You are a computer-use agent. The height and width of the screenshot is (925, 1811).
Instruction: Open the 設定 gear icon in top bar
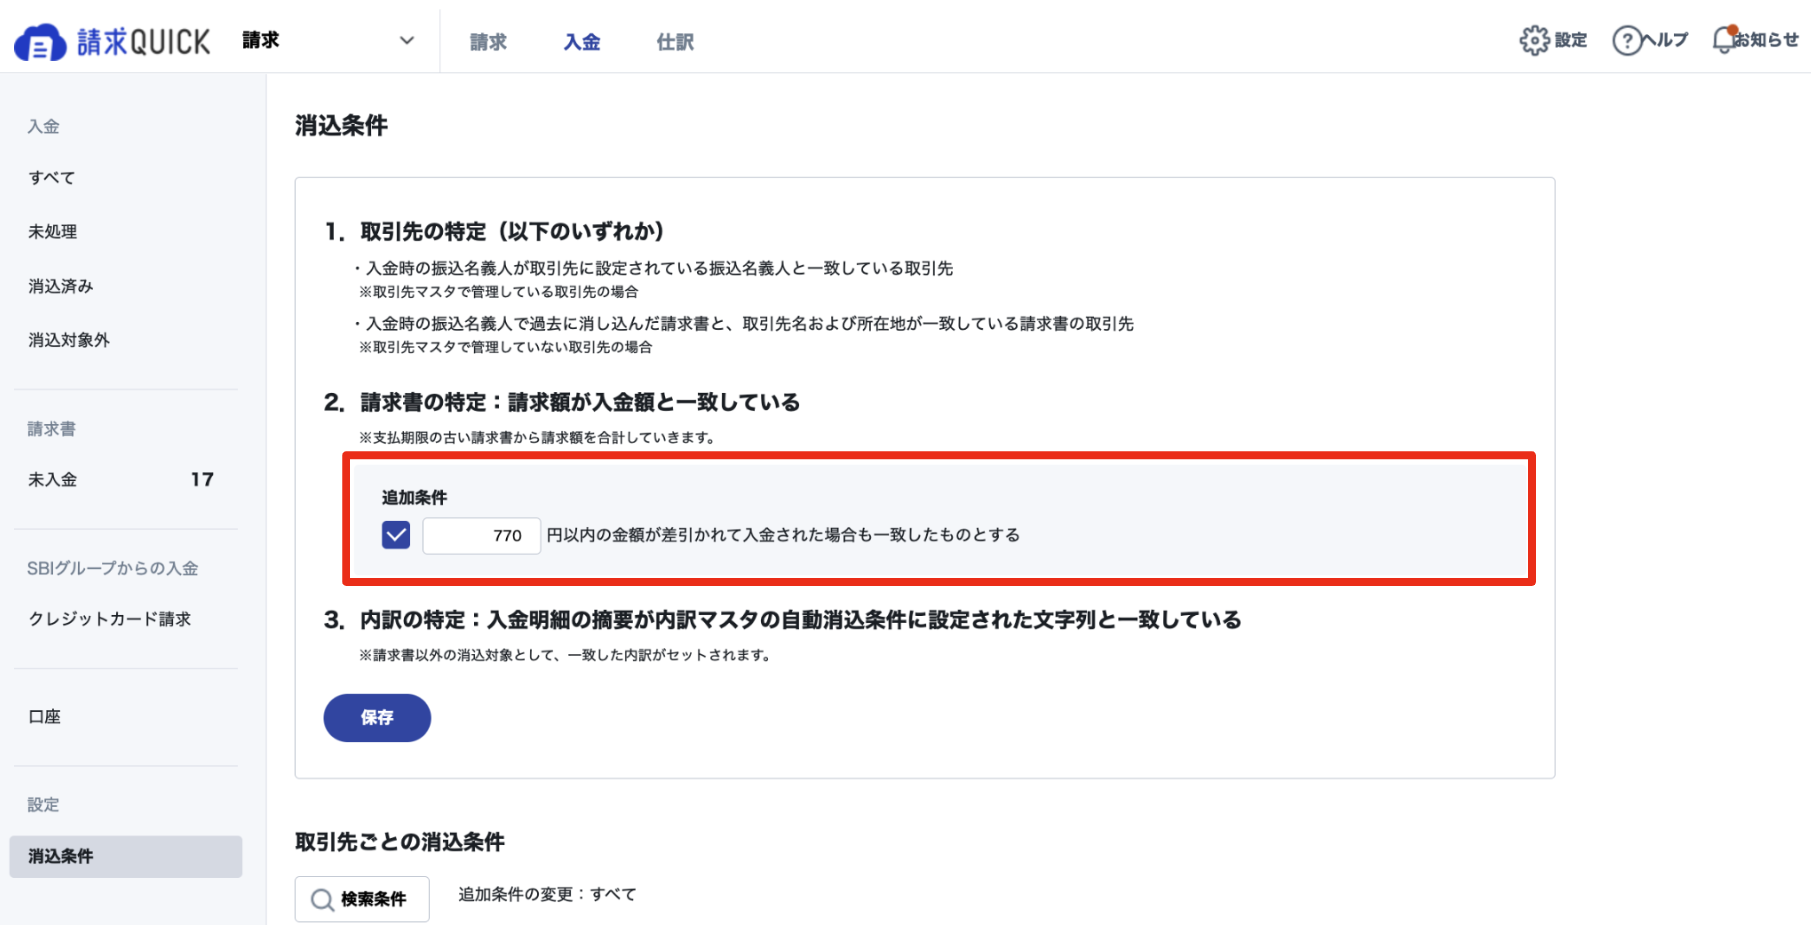[x=1532, y=39]
